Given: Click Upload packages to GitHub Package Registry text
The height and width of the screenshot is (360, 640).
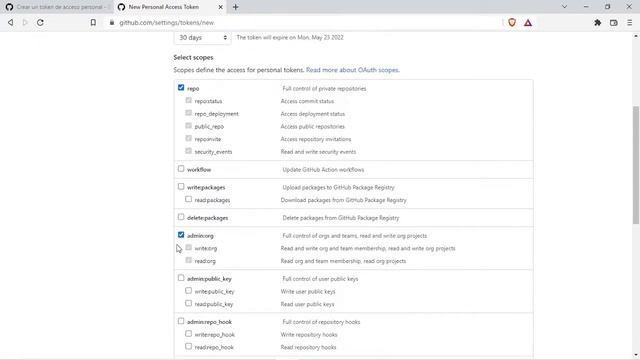Looking at the screenshot, I should 338,188.
